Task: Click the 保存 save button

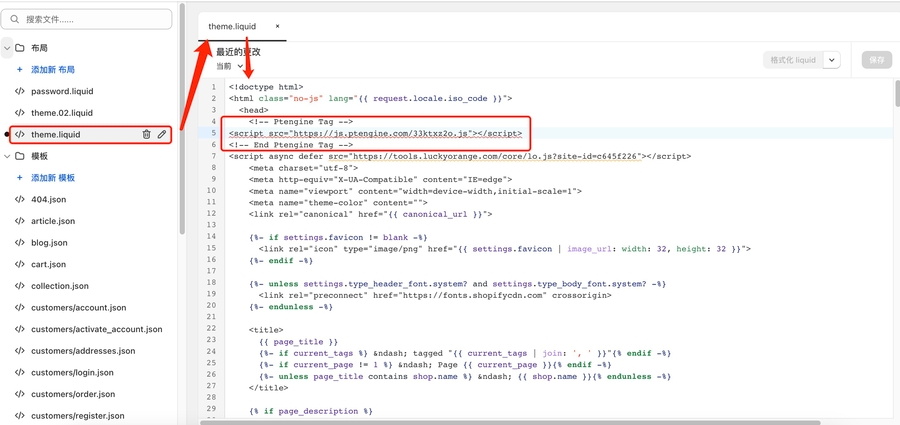Action: pyautogui.click(x=876, y=60)
